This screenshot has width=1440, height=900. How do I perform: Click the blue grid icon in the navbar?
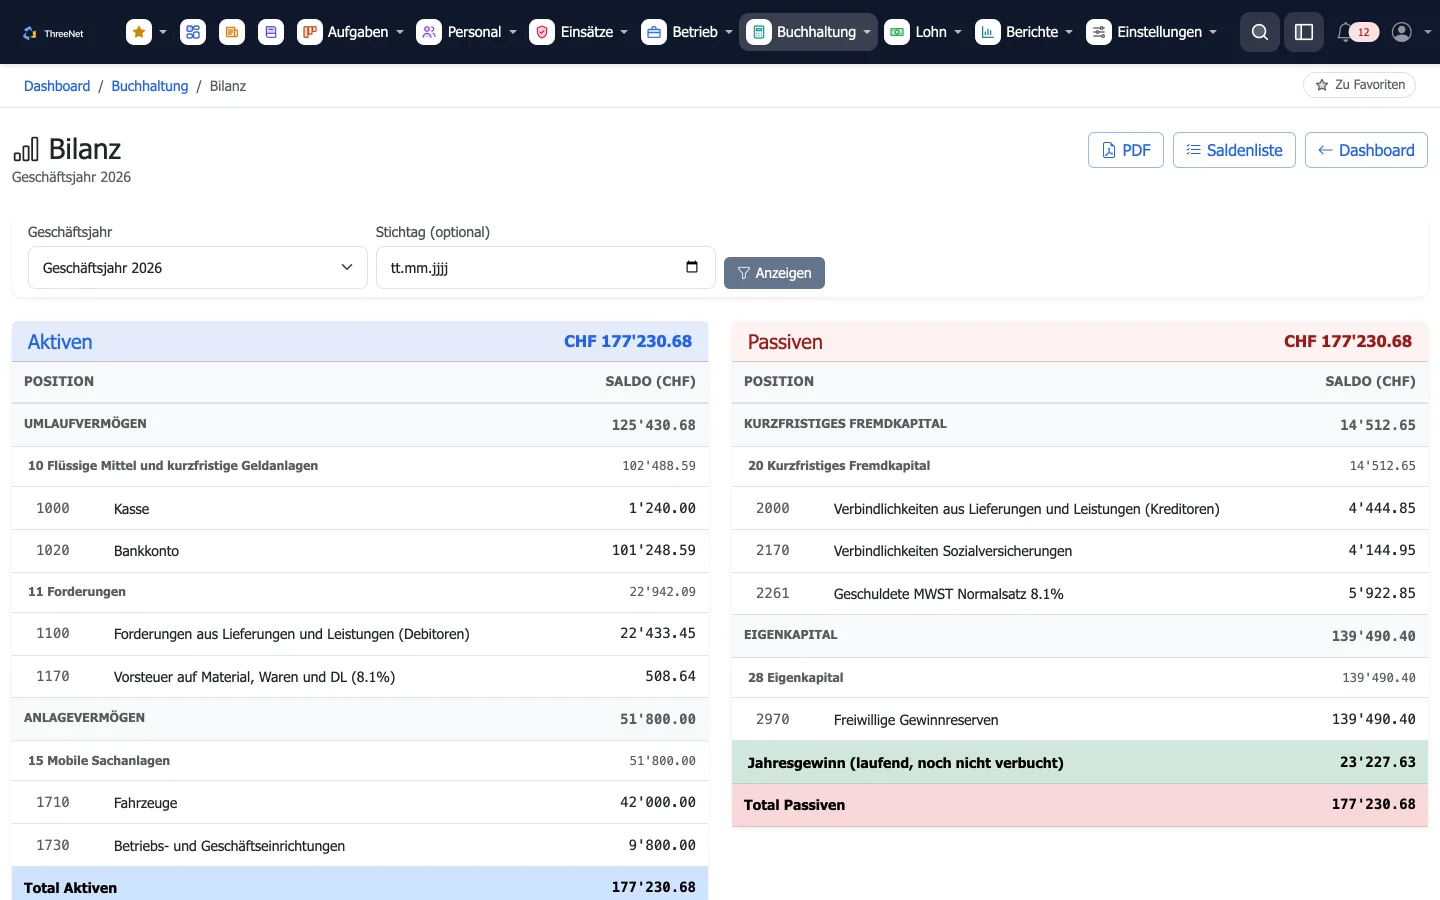click(193, 32)
